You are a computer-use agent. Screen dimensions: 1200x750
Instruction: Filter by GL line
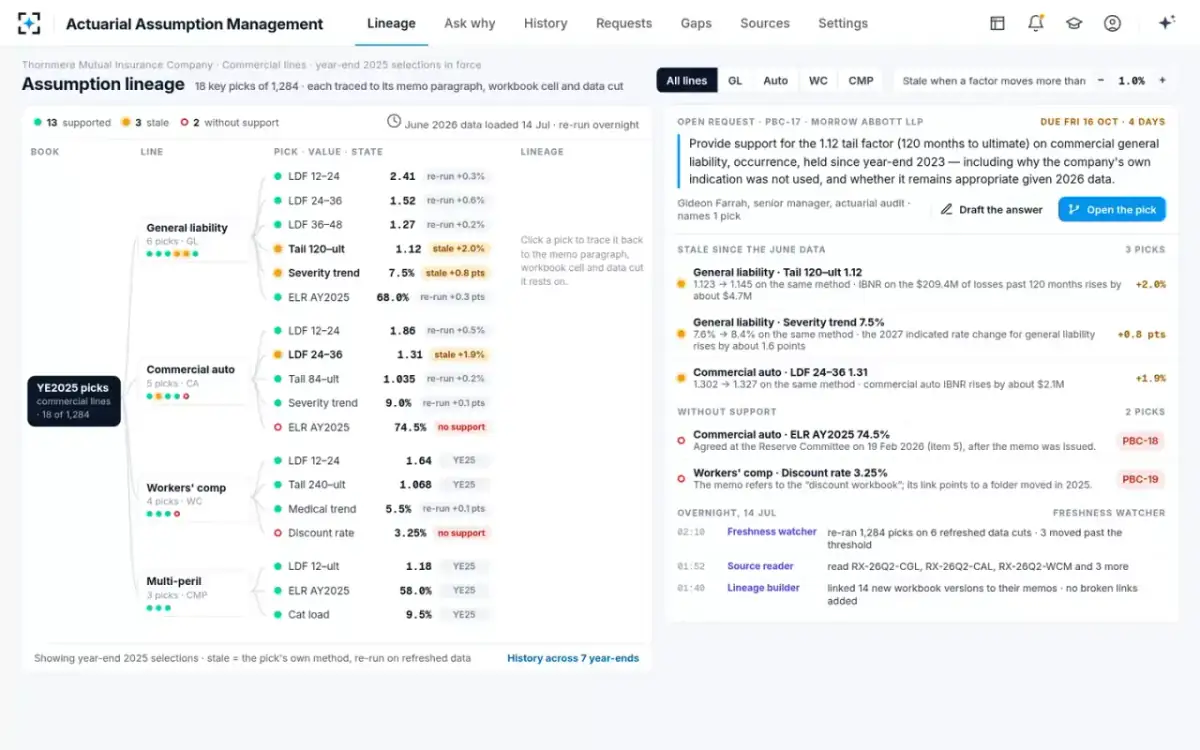coord(735,81)
